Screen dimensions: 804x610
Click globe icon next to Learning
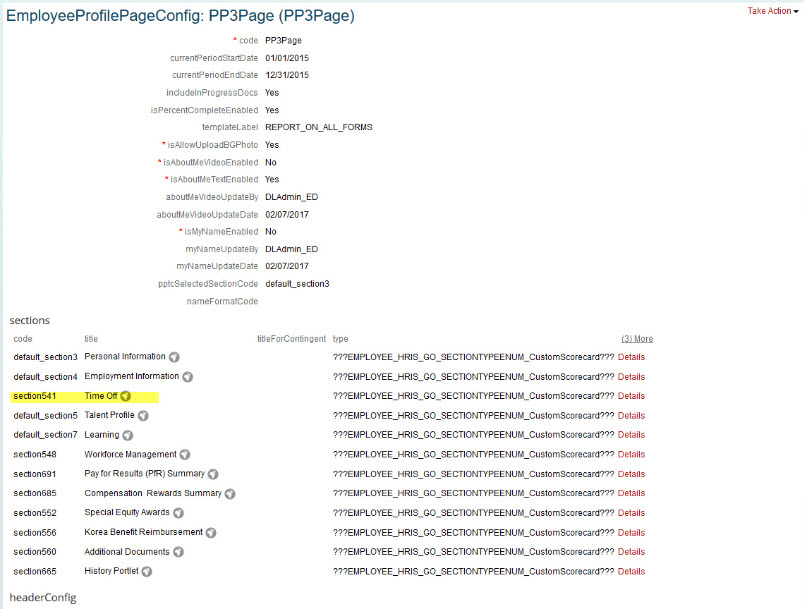(x=128, y=435)
